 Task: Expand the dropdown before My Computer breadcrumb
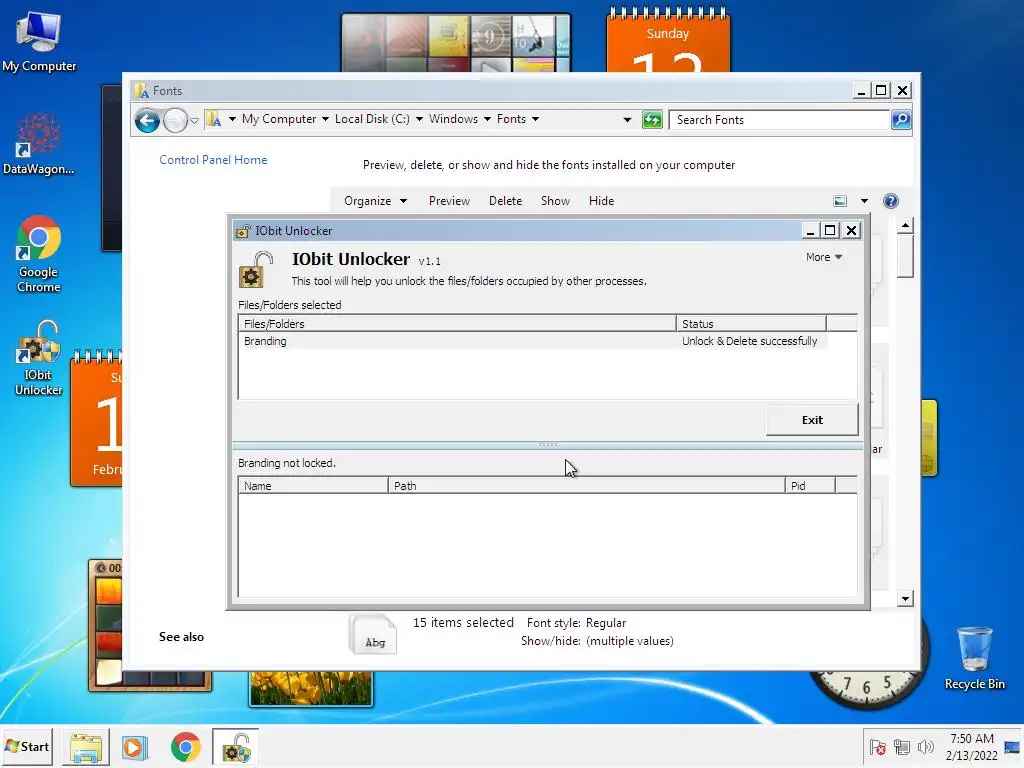[232, 119]
